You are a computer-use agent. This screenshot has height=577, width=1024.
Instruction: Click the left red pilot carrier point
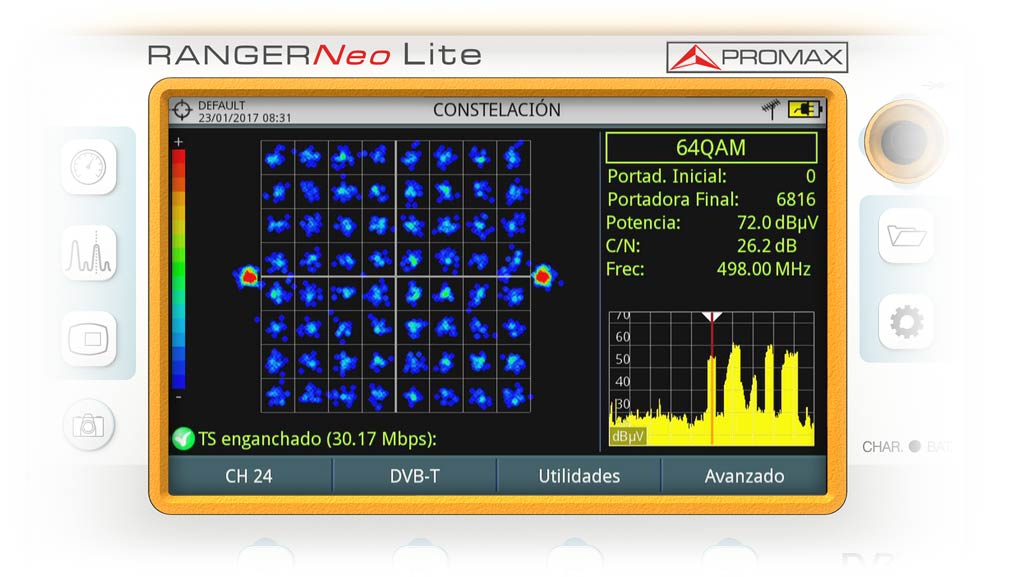[248, 276]
